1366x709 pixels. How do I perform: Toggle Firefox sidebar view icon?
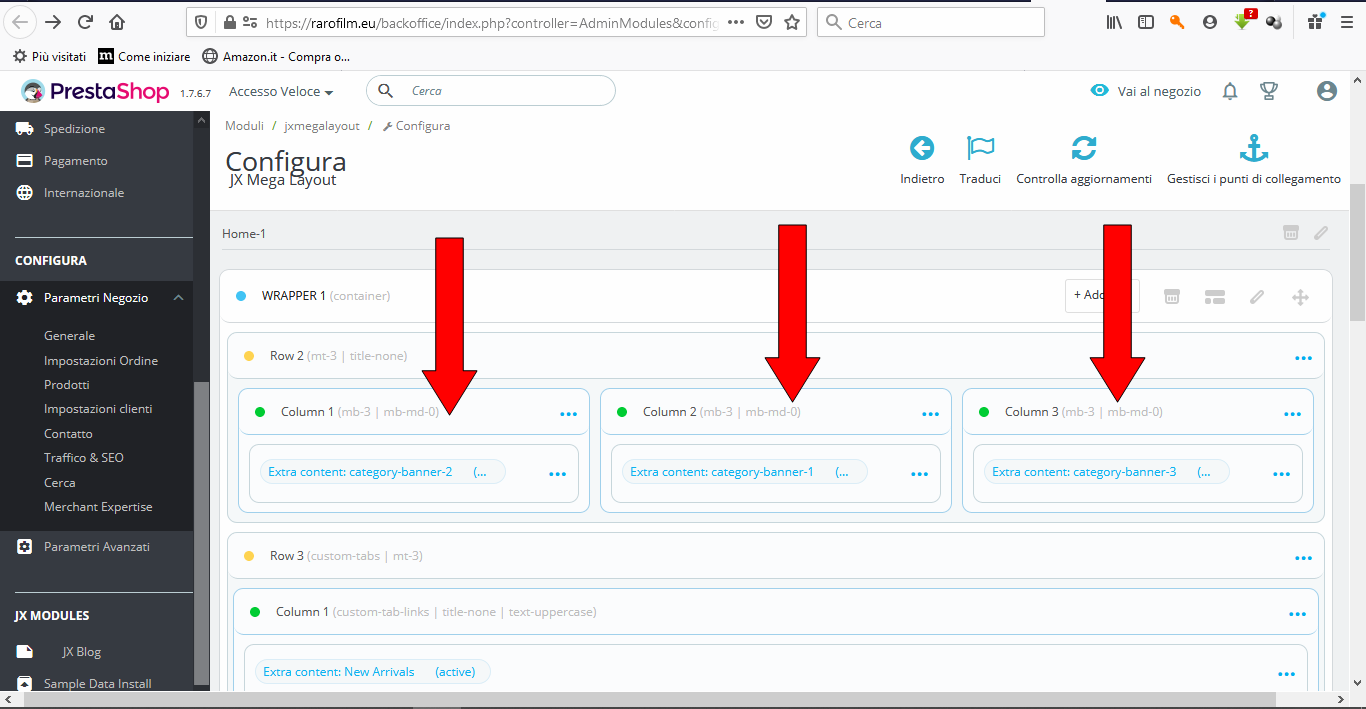coord(1146,22)
